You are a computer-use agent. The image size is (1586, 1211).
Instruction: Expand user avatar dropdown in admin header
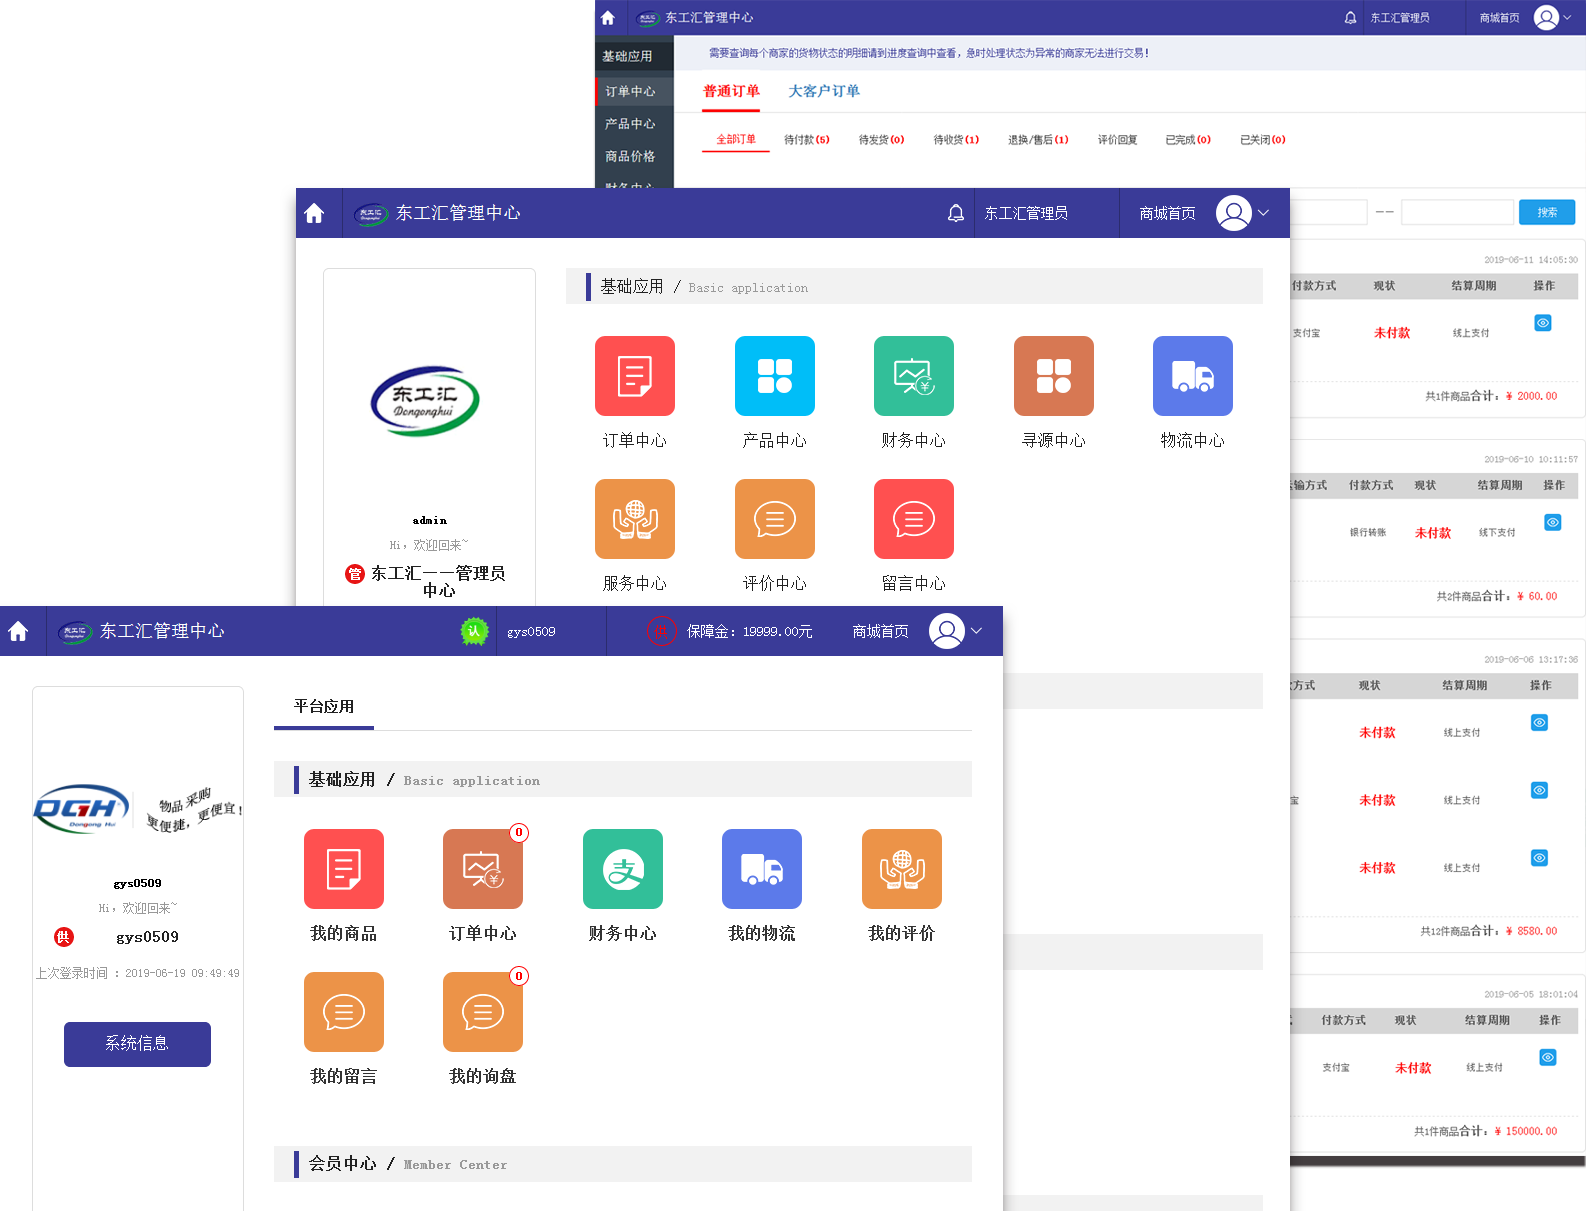pyautogui.click(x=1243, y=213)
